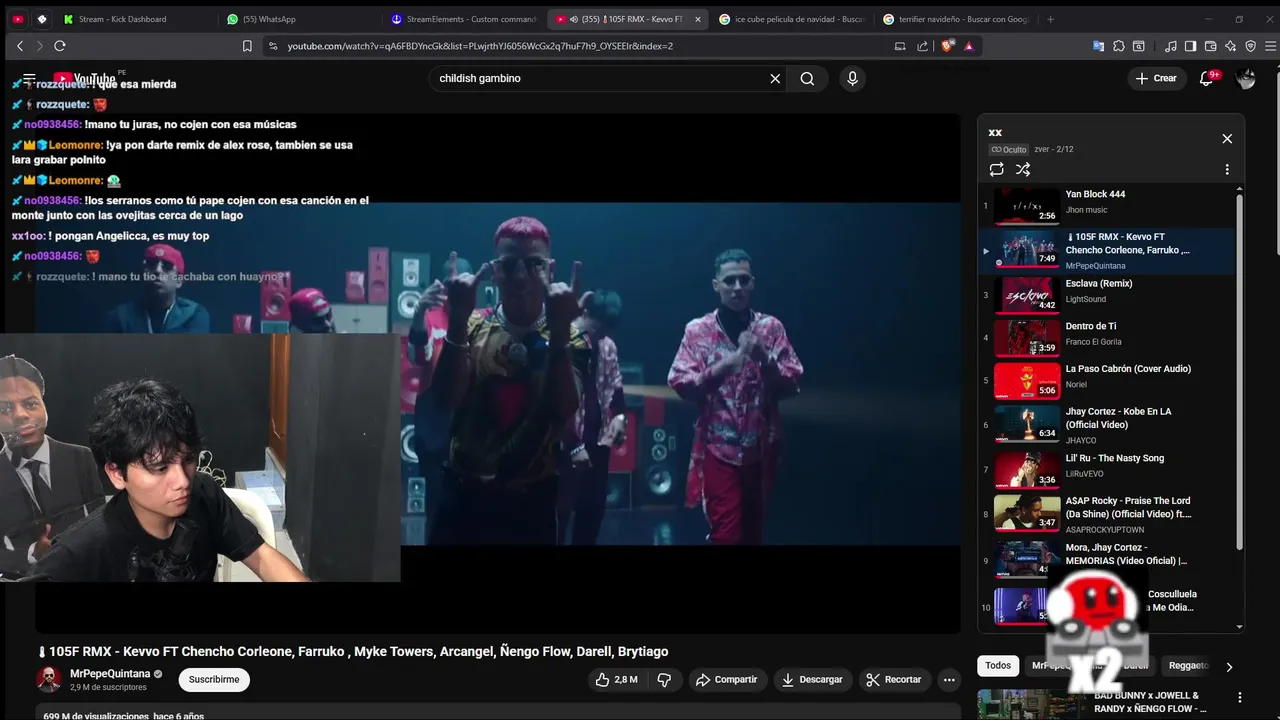Toggle playlist shuffle
Screen dimensions: 1280x720
click(1023, 170)
